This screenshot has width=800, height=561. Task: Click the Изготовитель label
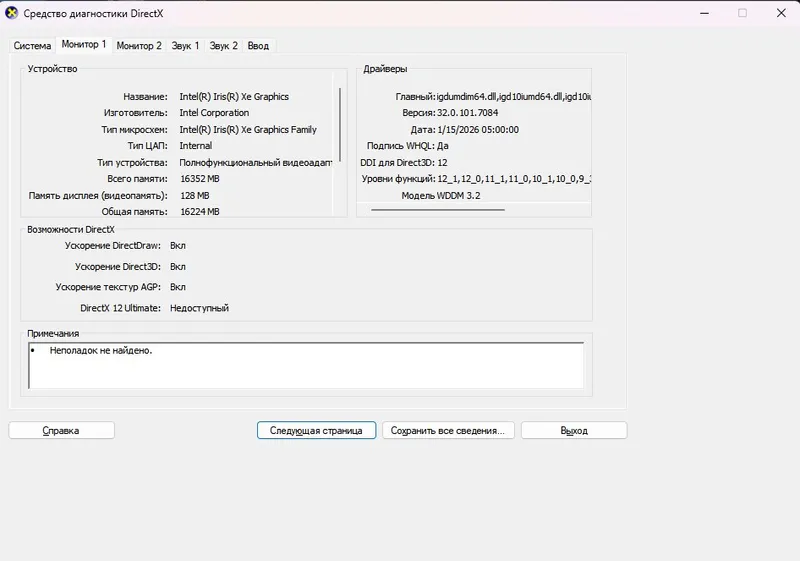(136, 113)
